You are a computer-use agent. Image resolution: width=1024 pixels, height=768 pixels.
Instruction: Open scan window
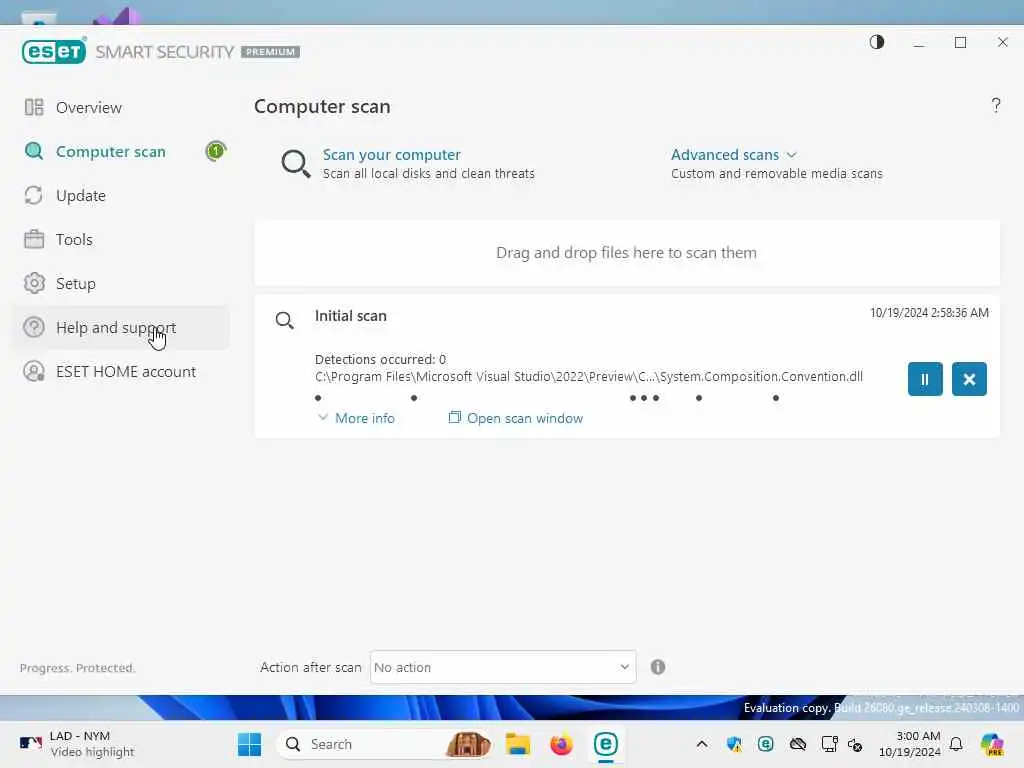(516, 418)
